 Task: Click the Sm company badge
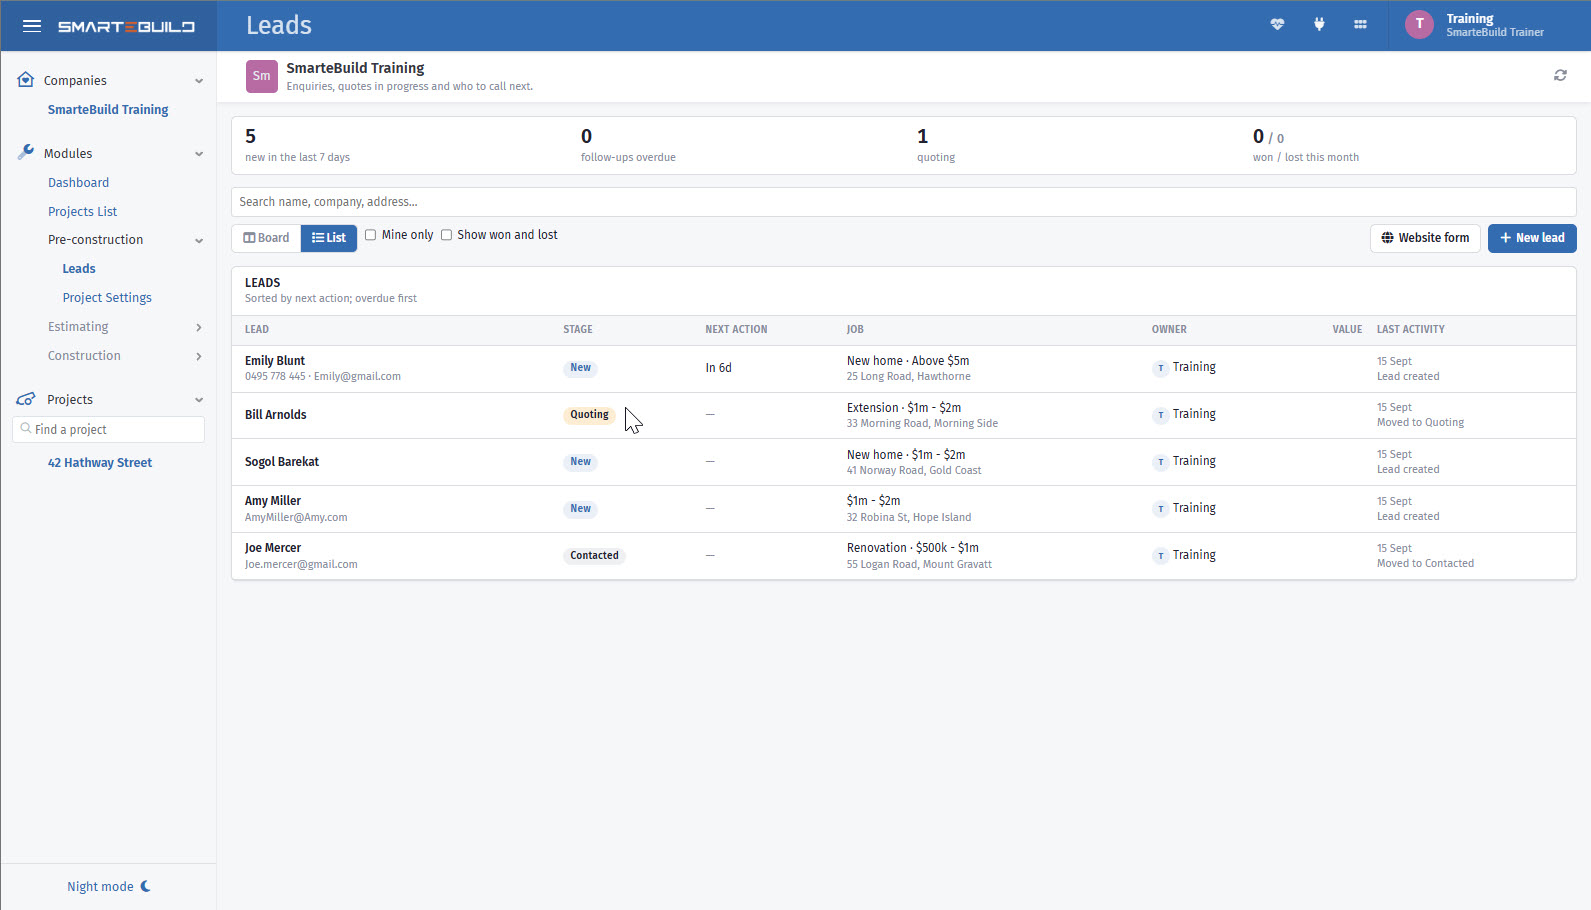262,76
